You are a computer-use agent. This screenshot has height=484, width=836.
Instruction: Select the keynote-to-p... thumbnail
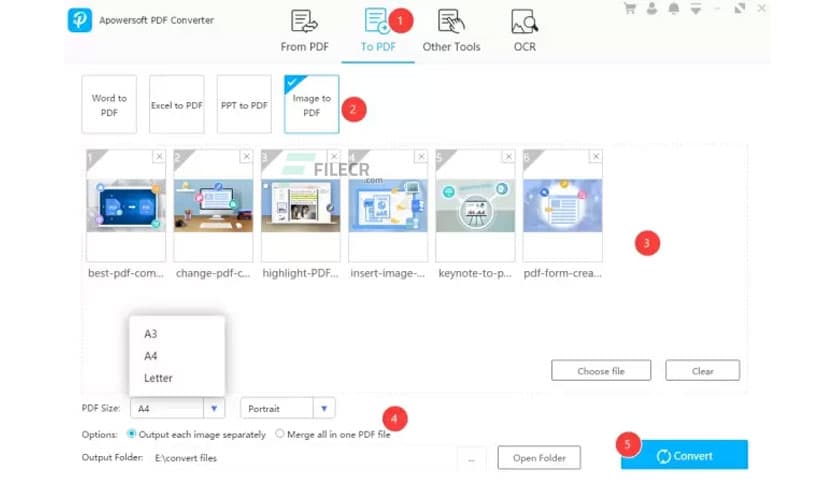(x=475, y=206)
